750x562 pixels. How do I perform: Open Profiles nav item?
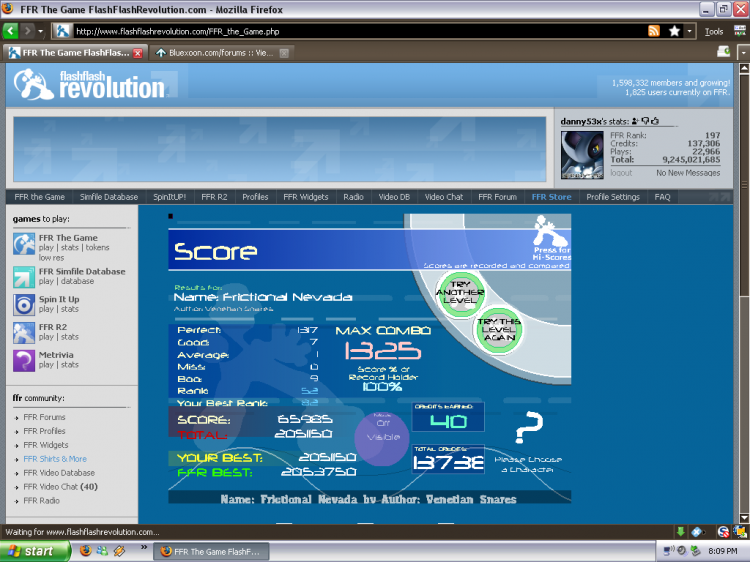(x=255, y=197)
